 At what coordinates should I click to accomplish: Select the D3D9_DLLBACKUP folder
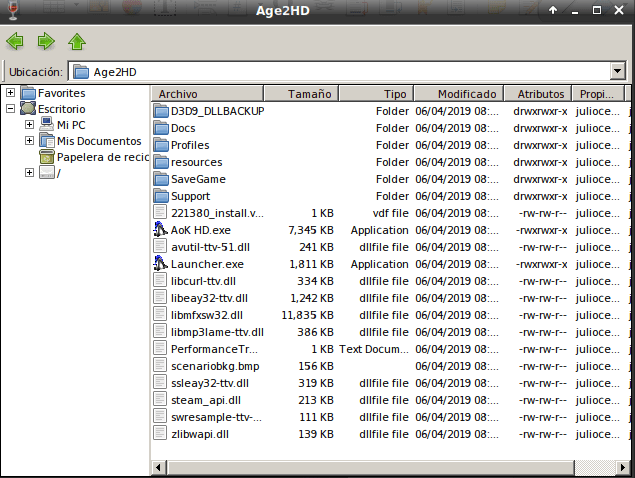pos(217,111)
